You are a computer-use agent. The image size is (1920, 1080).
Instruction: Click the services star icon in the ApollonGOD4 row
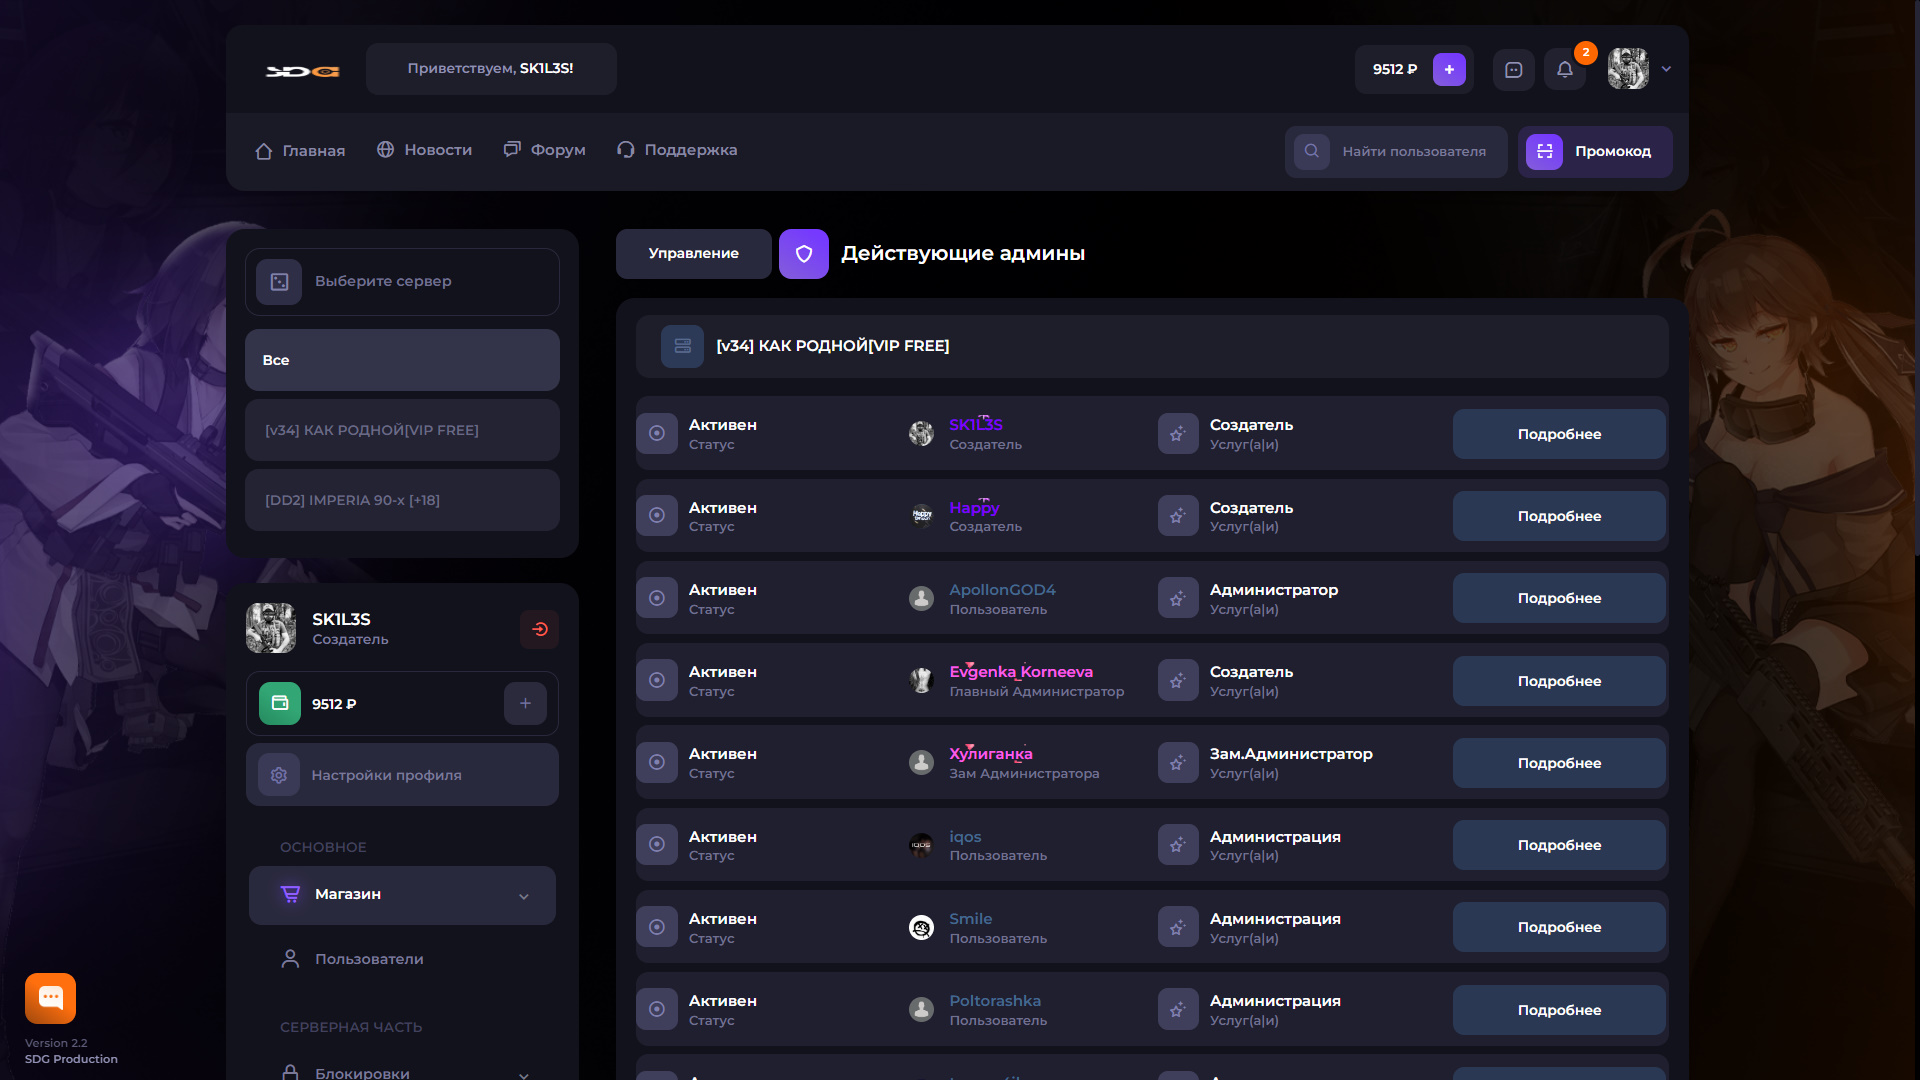[x=1178, y=598]
